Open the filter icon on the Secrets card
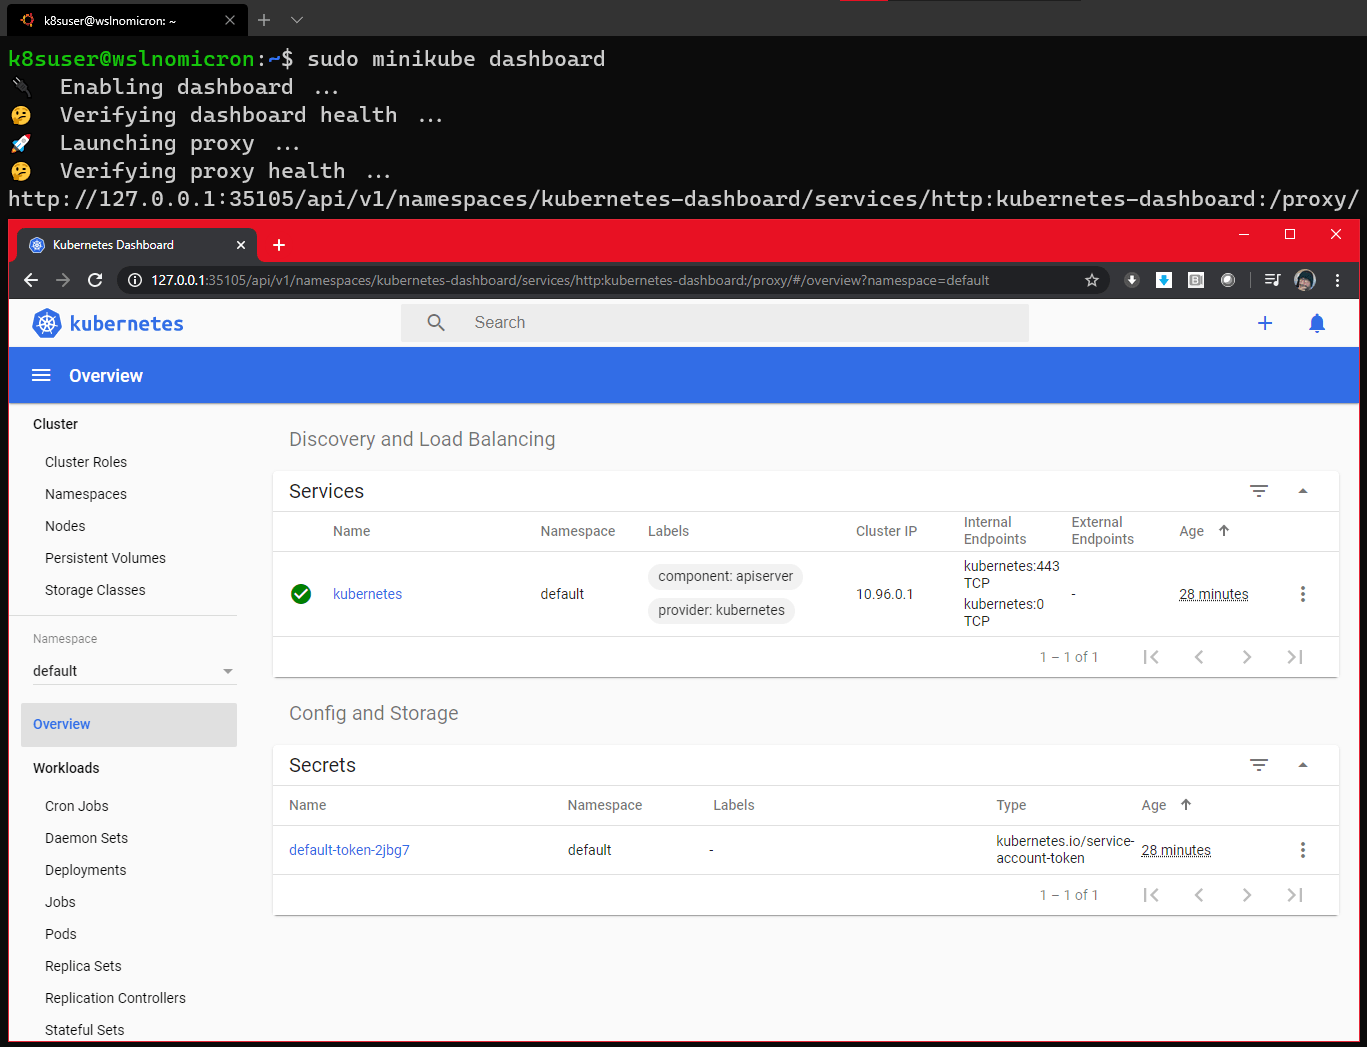 [x=1258, y=764]
